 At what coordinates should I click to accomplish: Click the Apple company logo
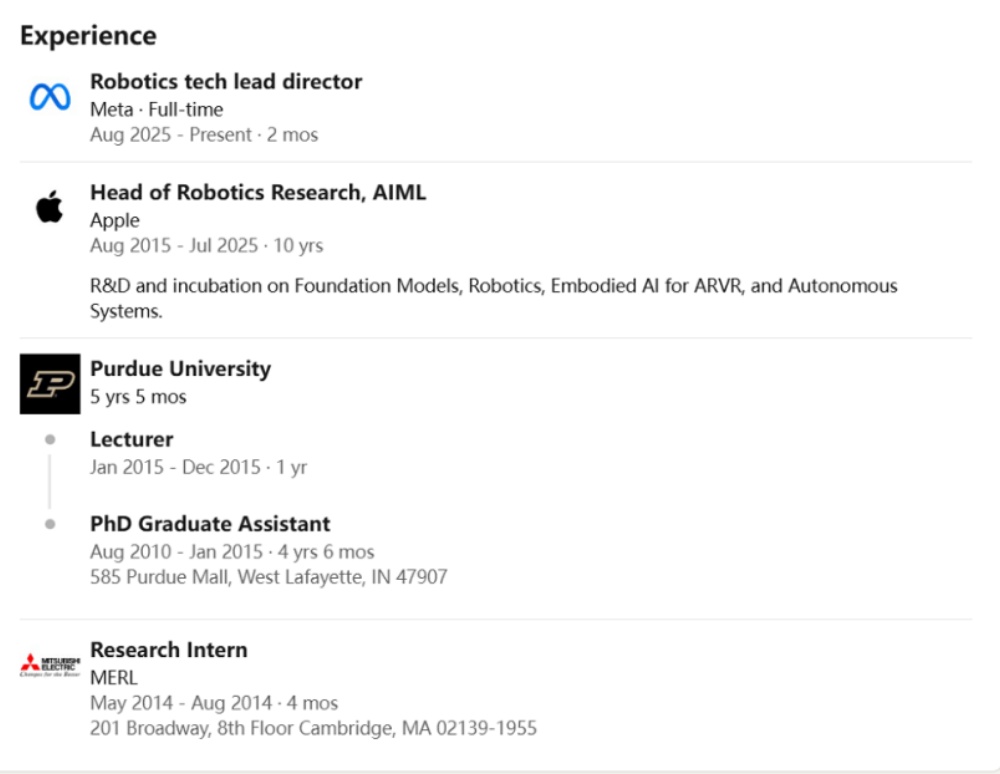pos(50,207)
